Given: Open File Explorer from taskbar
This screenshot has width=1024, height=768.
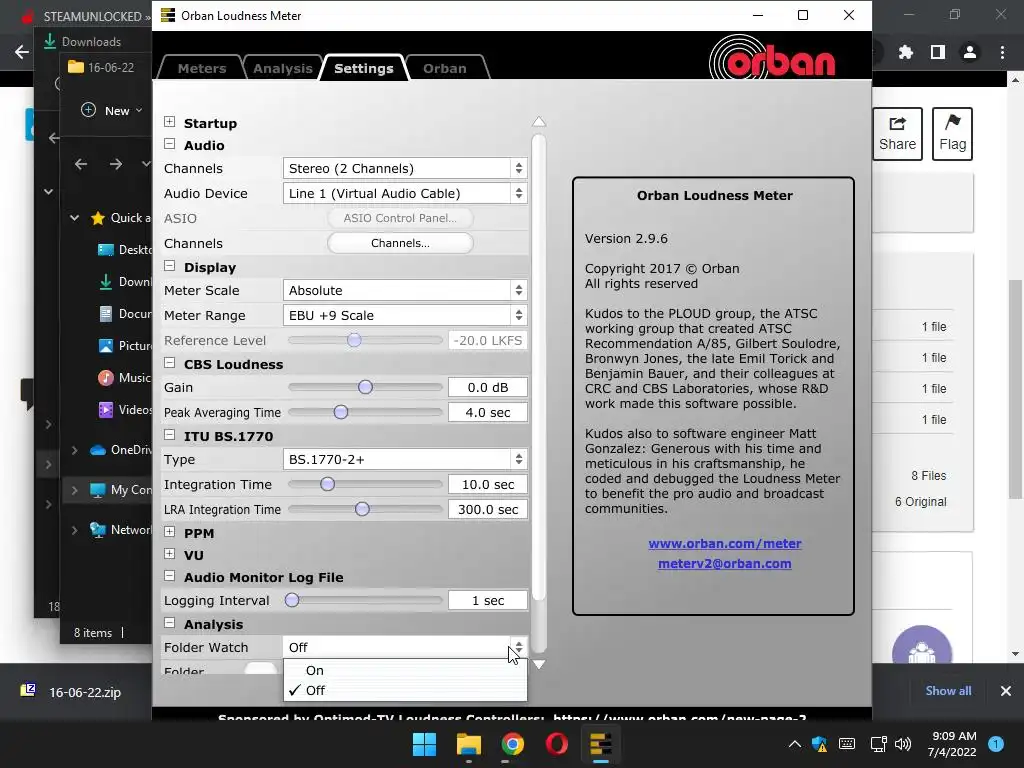Looking at the screenshot, I should pos(468,744).
